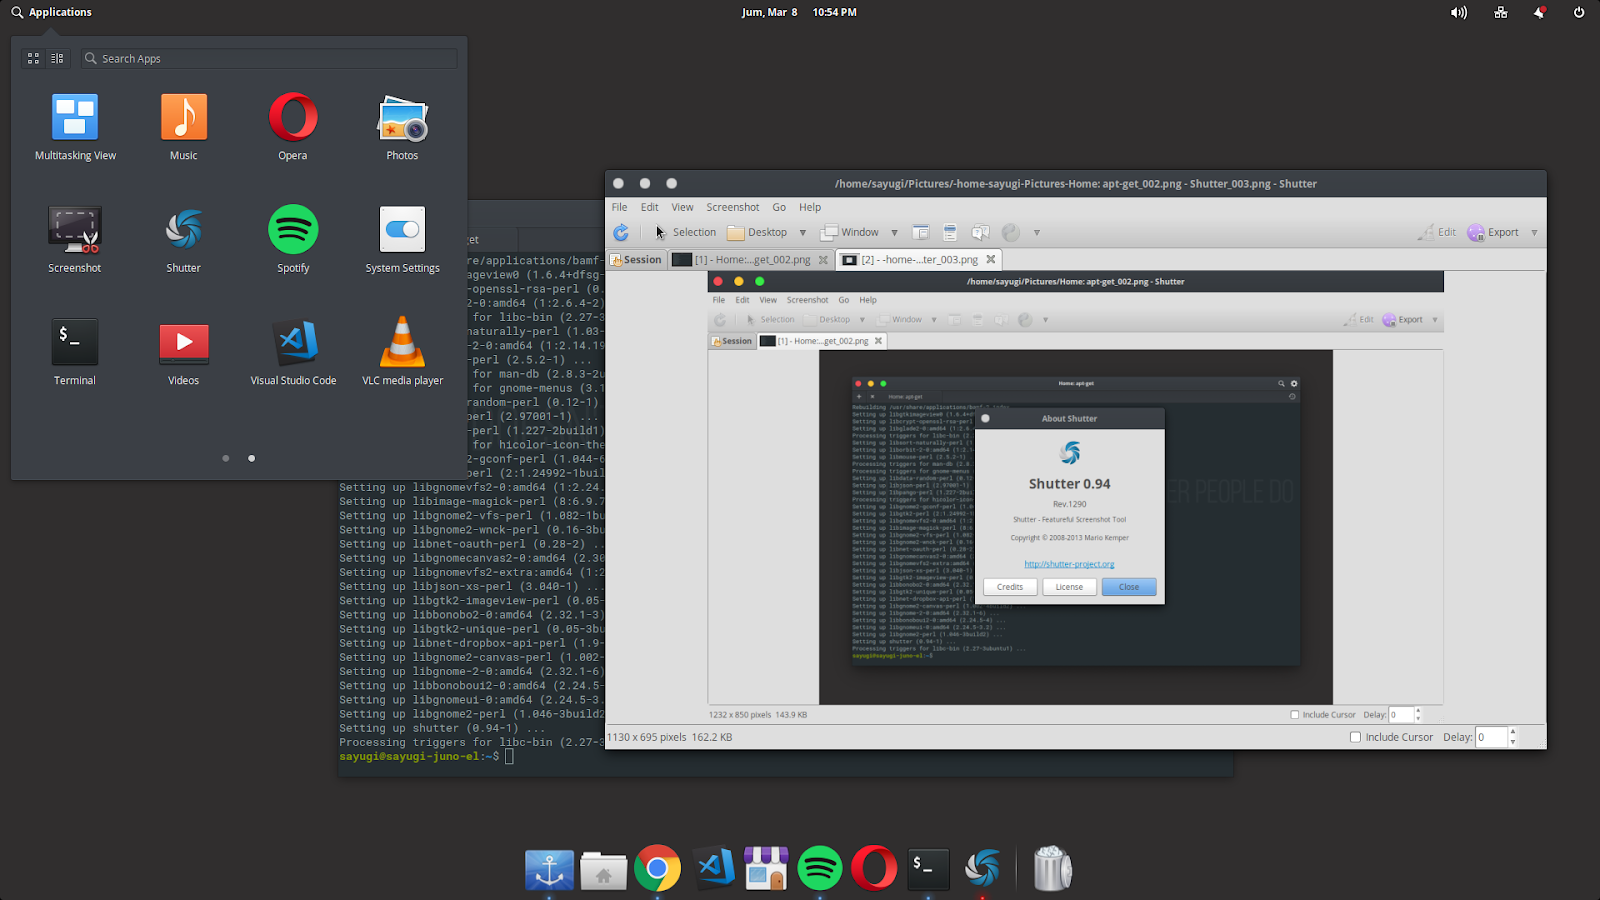
Task: Go to first launcher page dot
Action: point(226,458)
